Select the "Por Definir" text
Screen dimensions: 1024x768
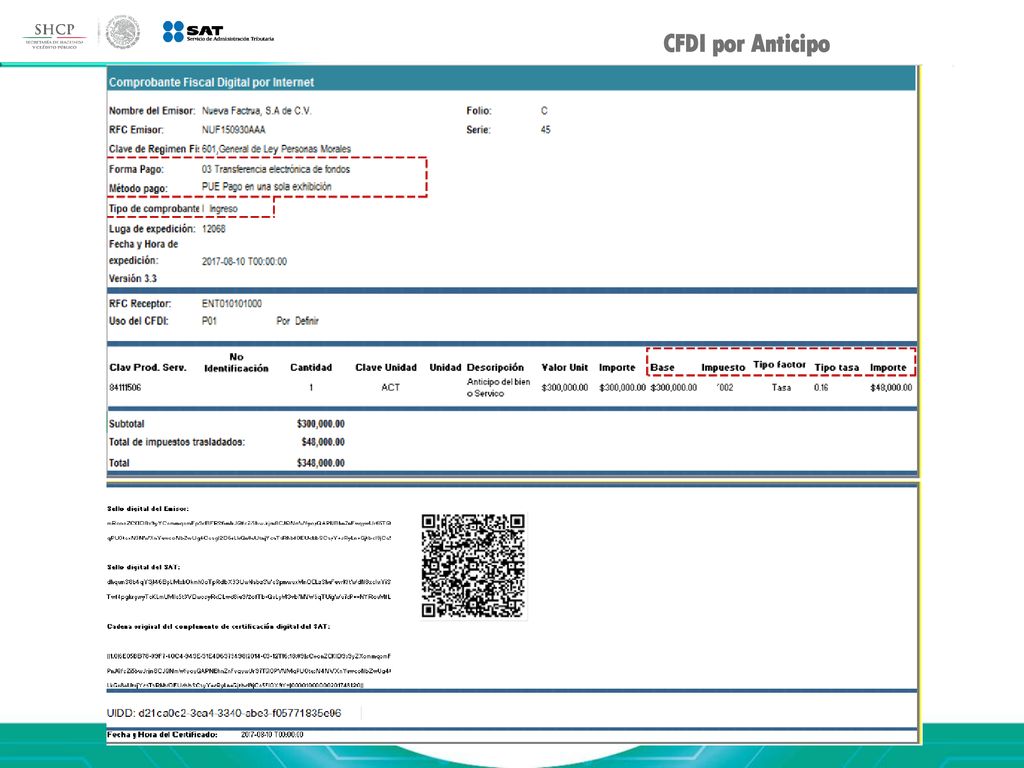tap(297, 321)
